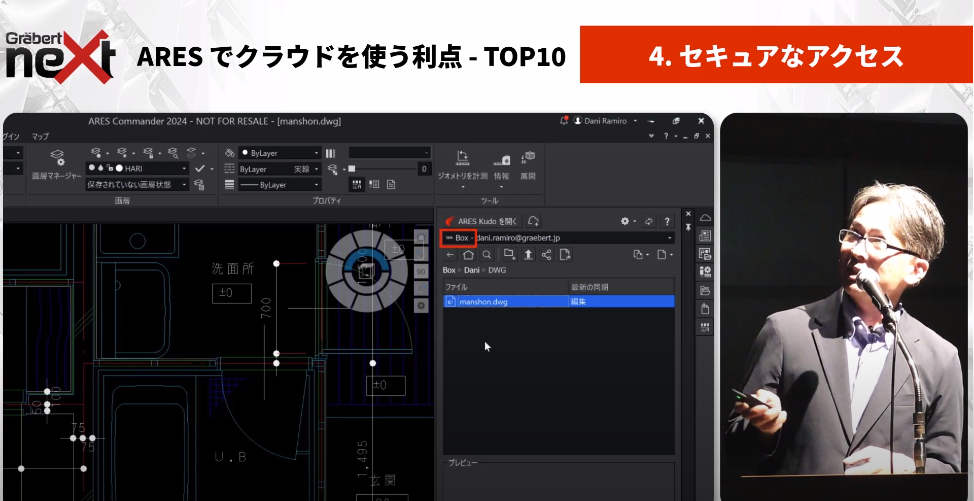974x501 pixels.
Task: Click the layer tool icon with lock symbol
Action: 148,153
